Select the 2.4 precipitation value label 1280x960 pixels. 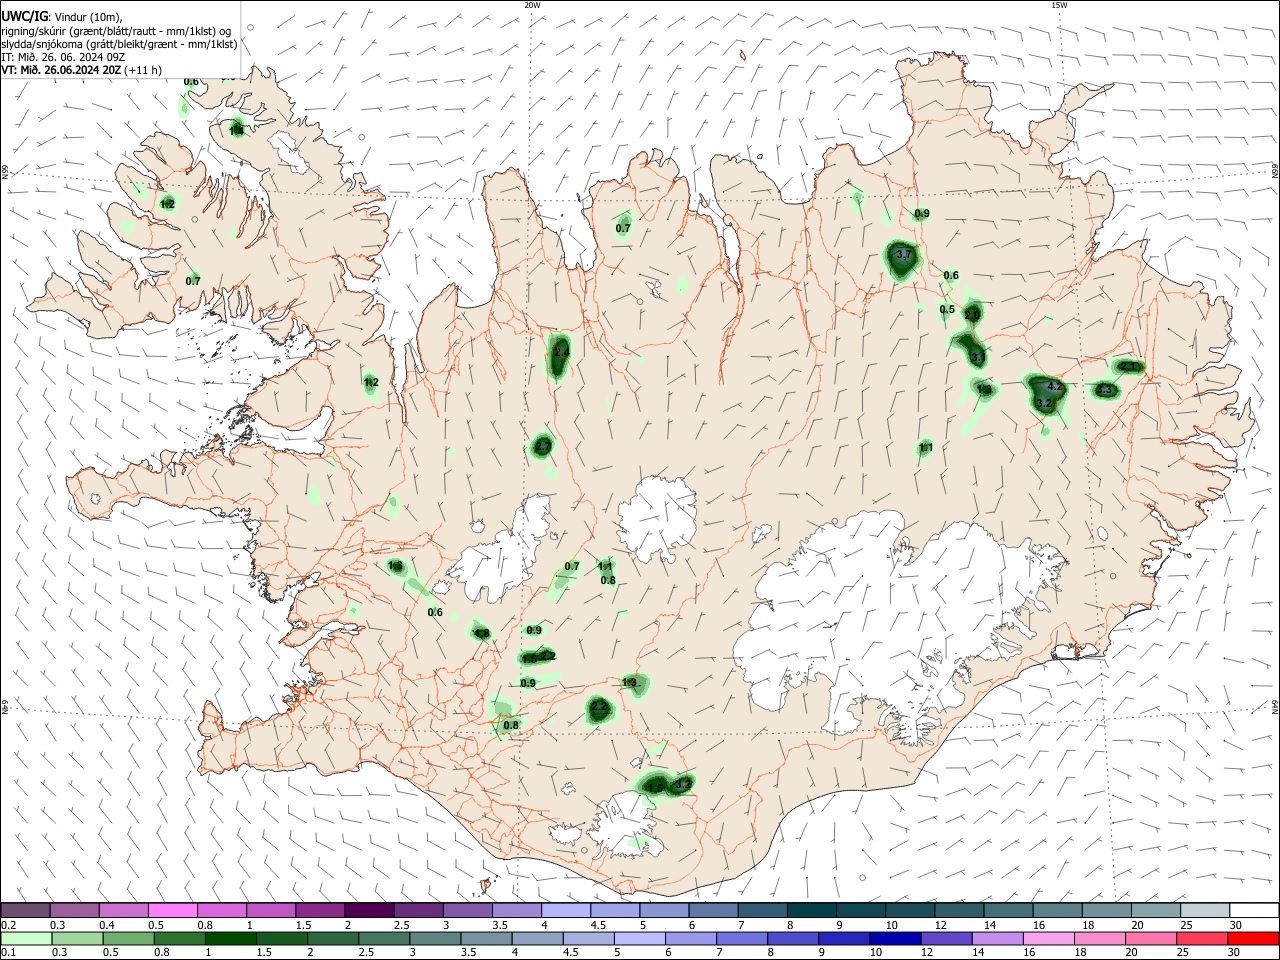point(561,352)
